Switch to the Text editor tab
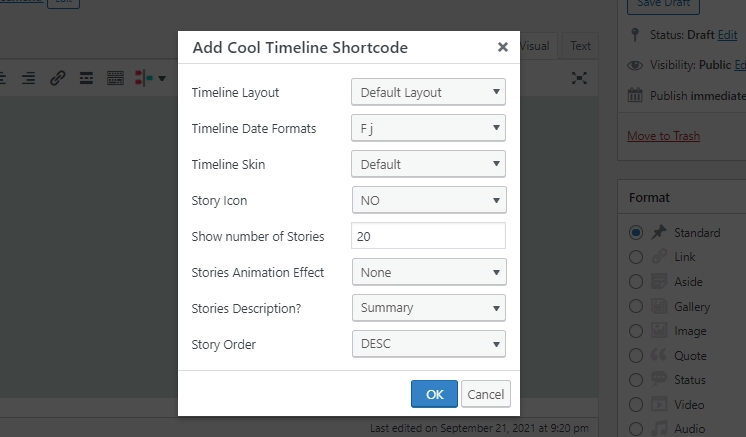This screenshot has width=746, height=437. [x=580, y=46]
